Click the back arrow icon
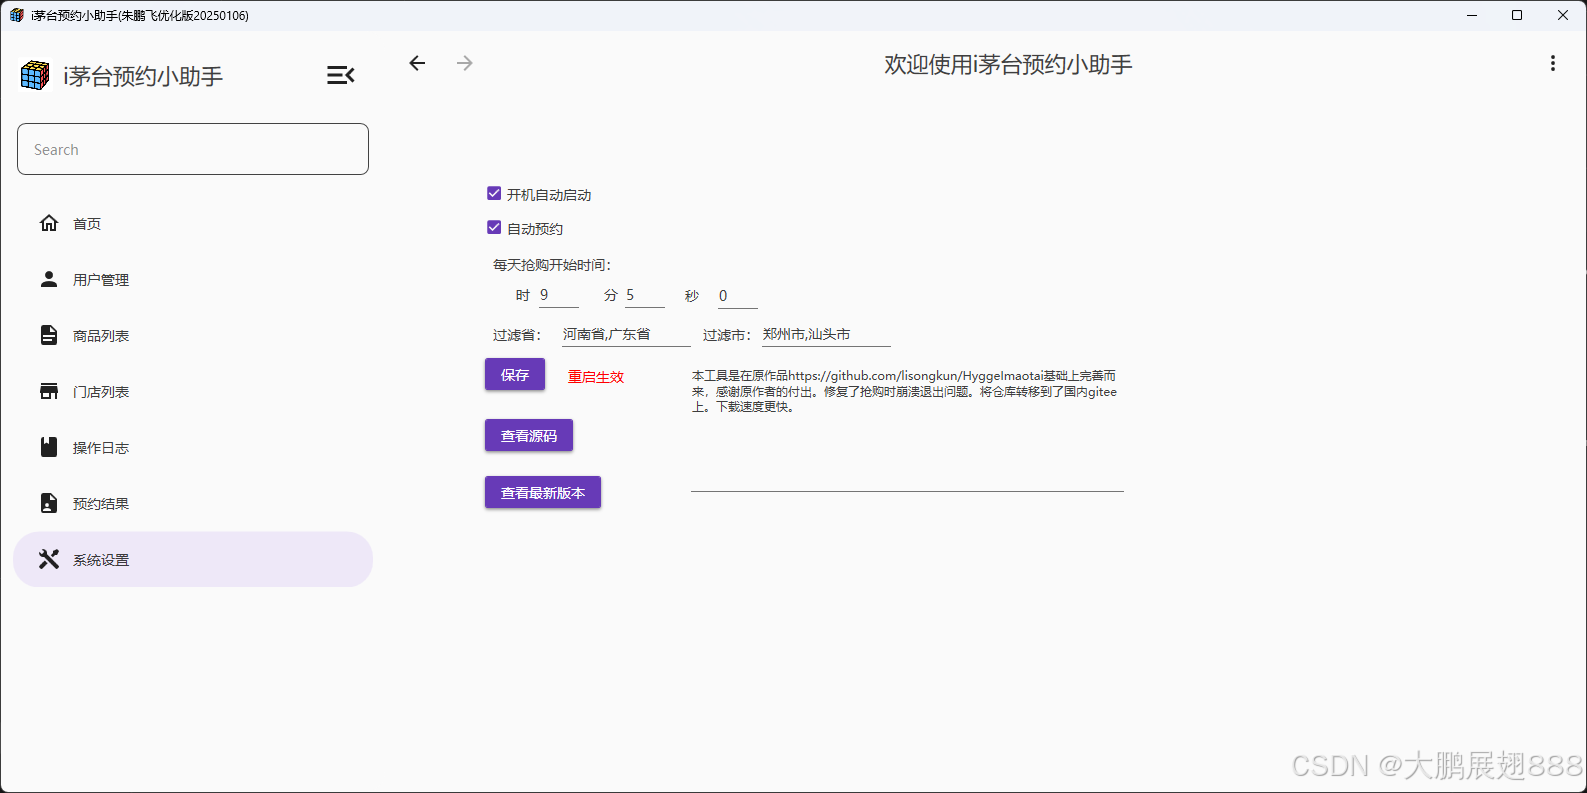 417,63
